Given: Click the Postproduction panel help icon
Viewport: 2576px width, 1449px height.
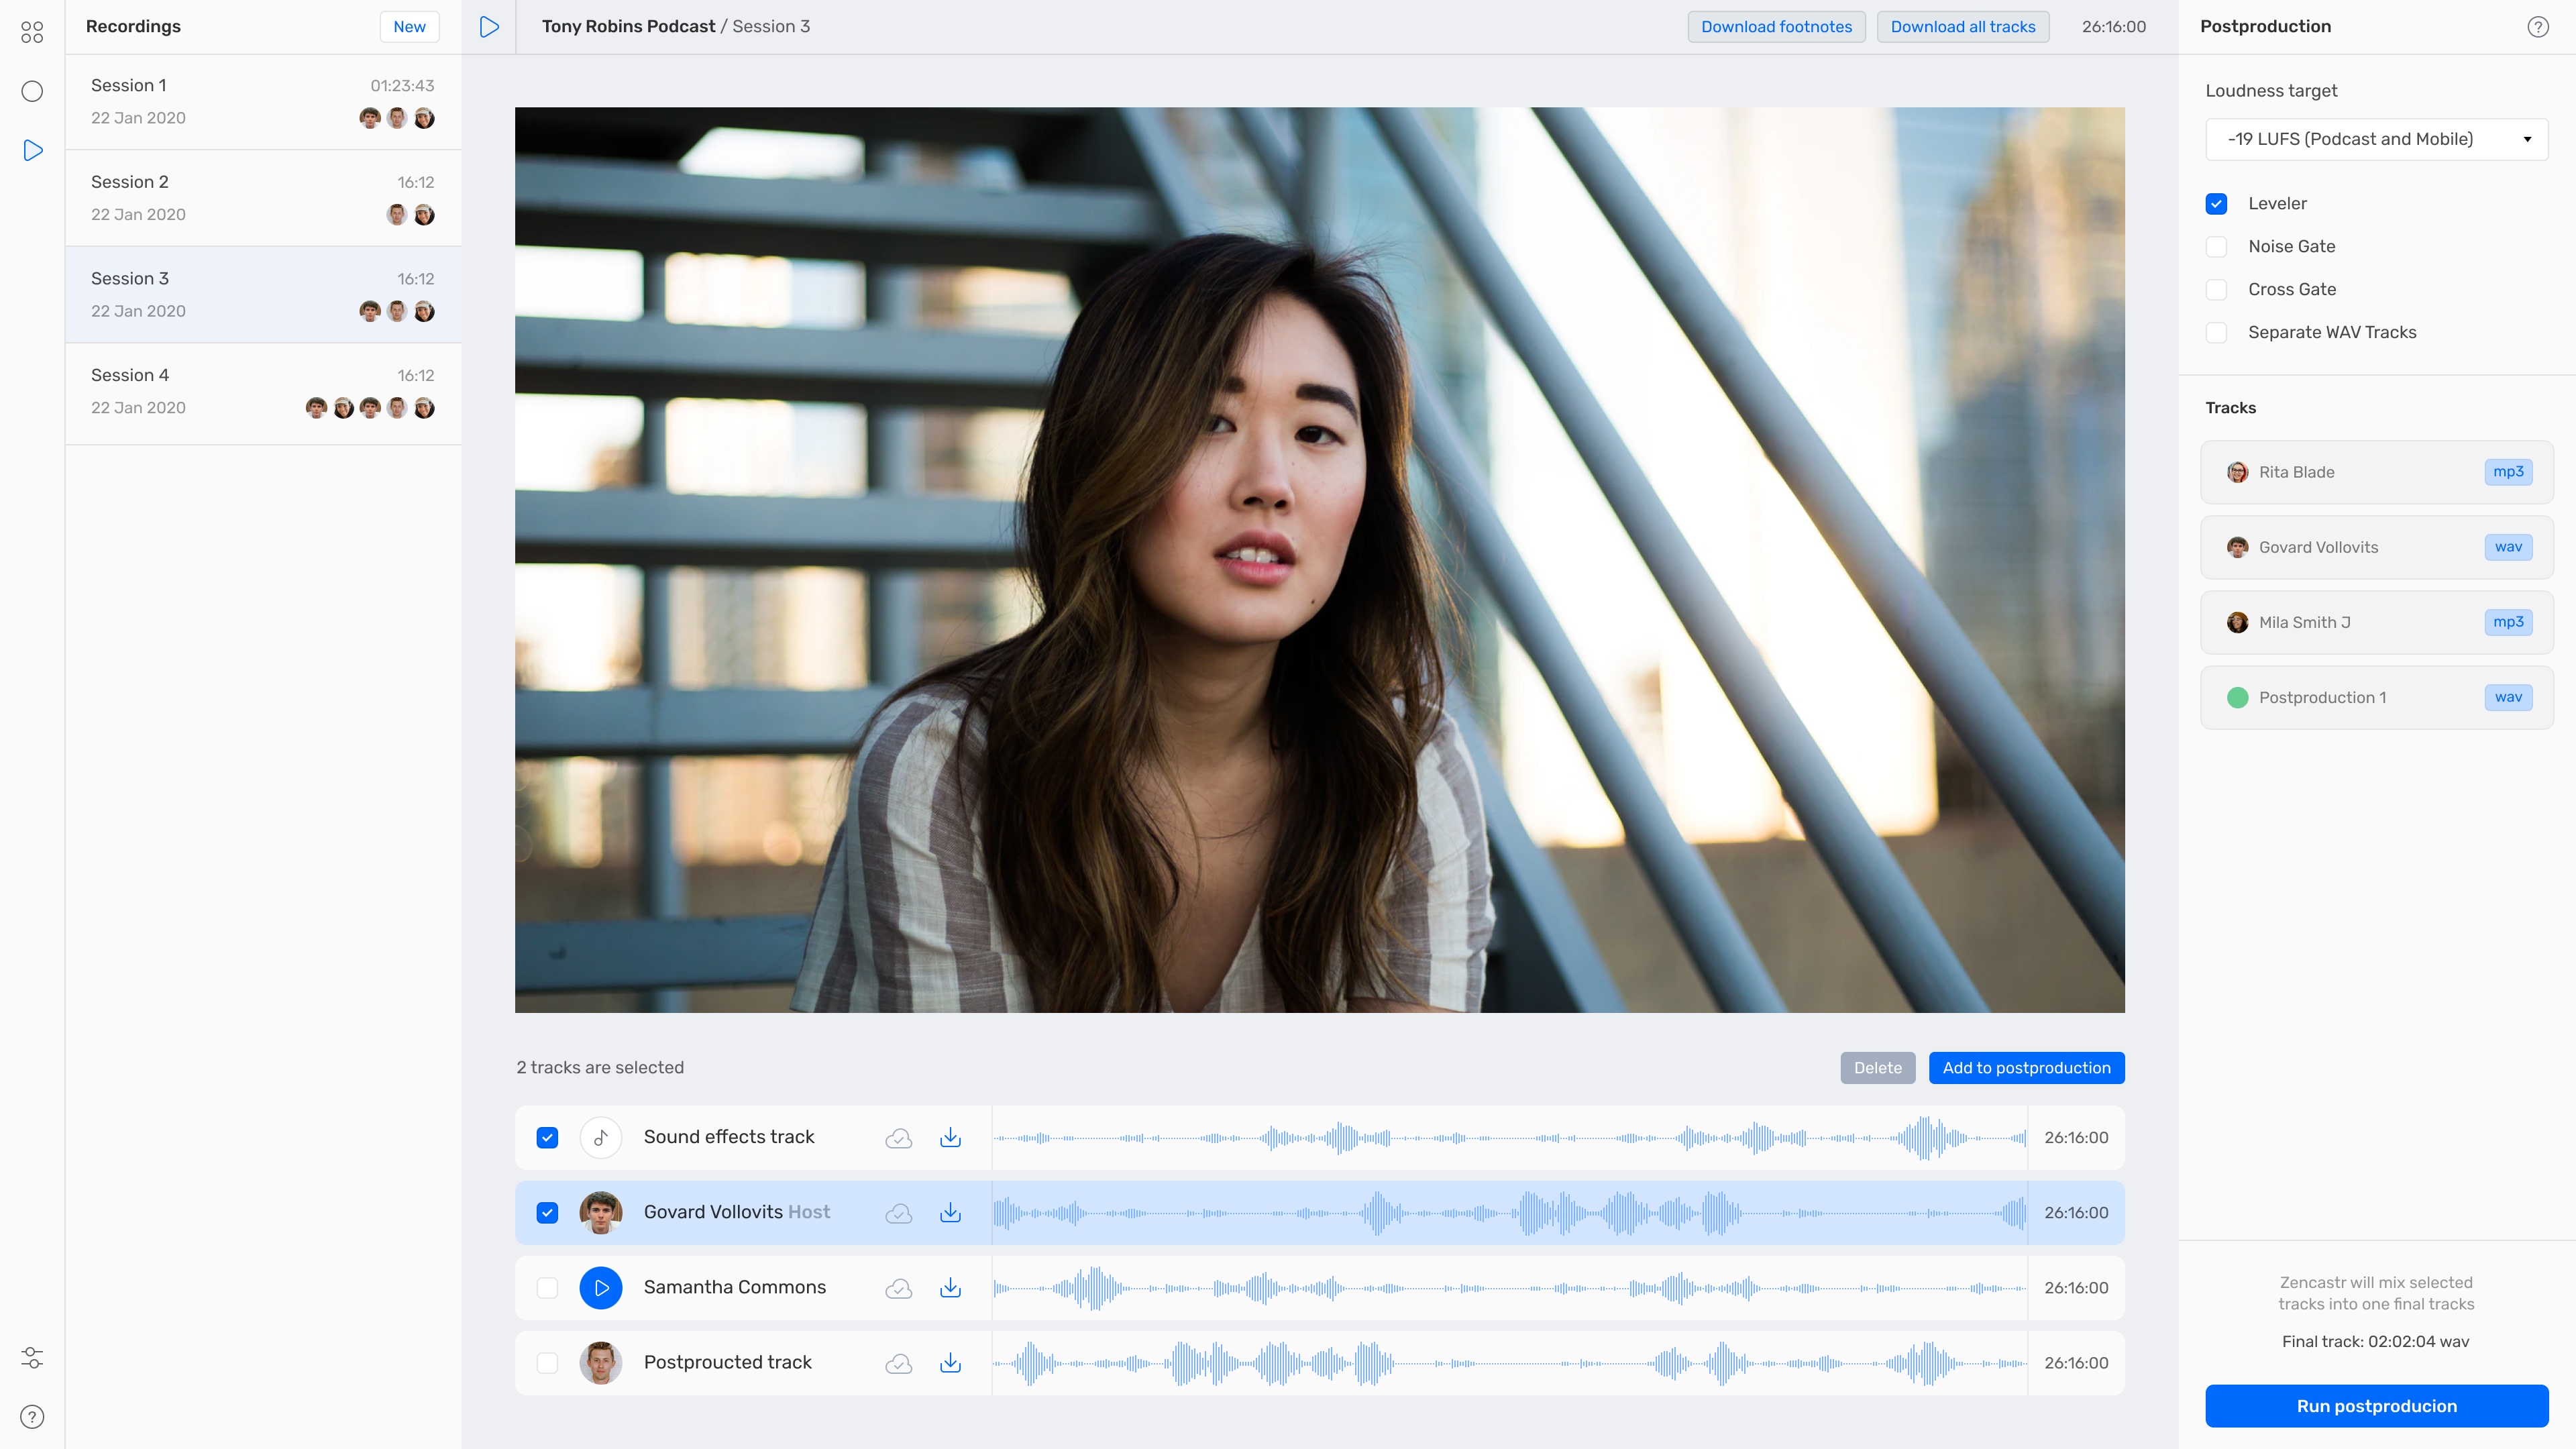Looking at the screenshot, I should (2537, 27).
